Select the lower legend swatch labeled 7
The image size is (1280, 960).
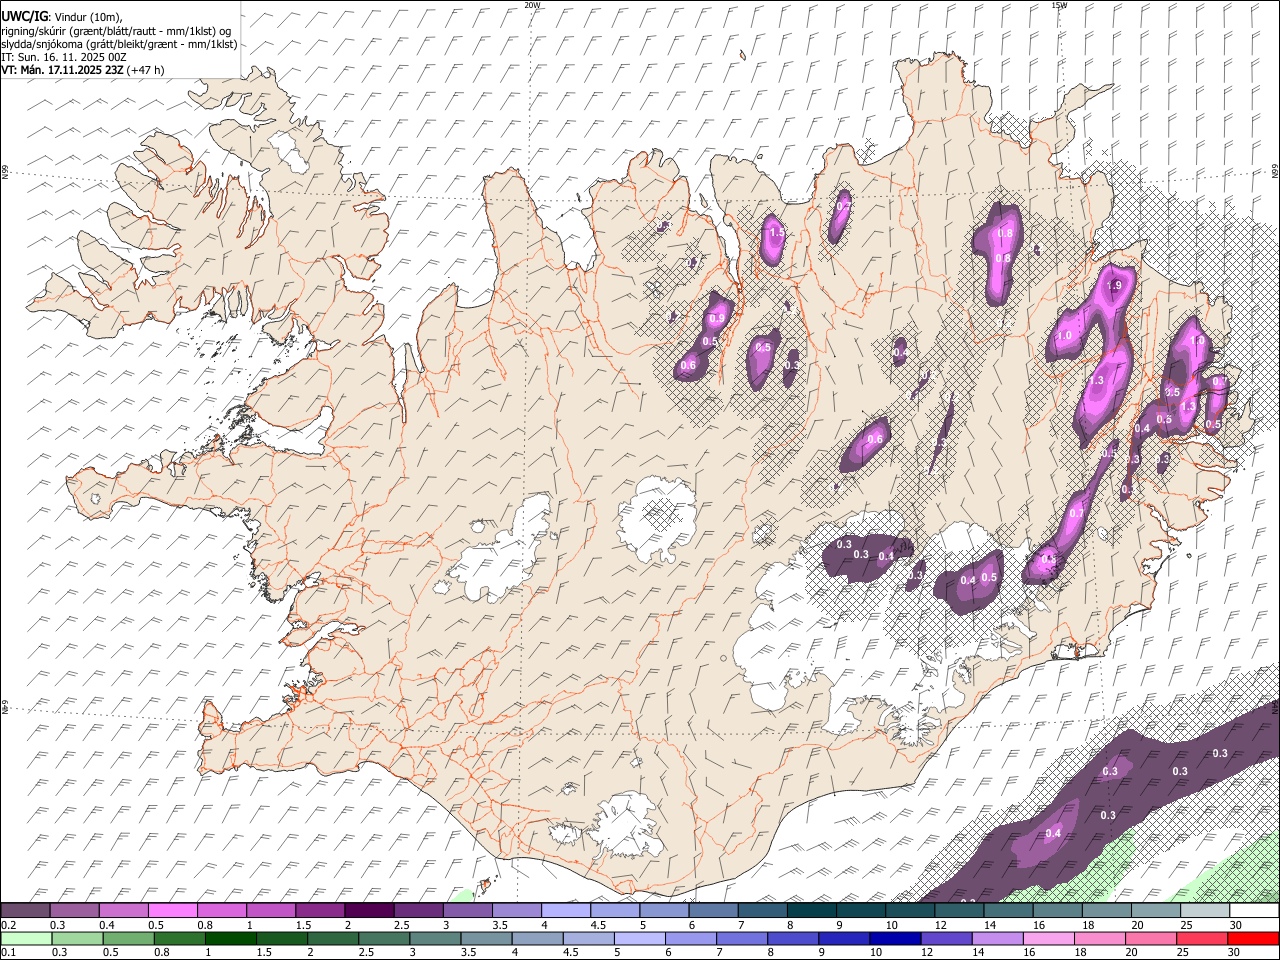click(x=742, y=938)
